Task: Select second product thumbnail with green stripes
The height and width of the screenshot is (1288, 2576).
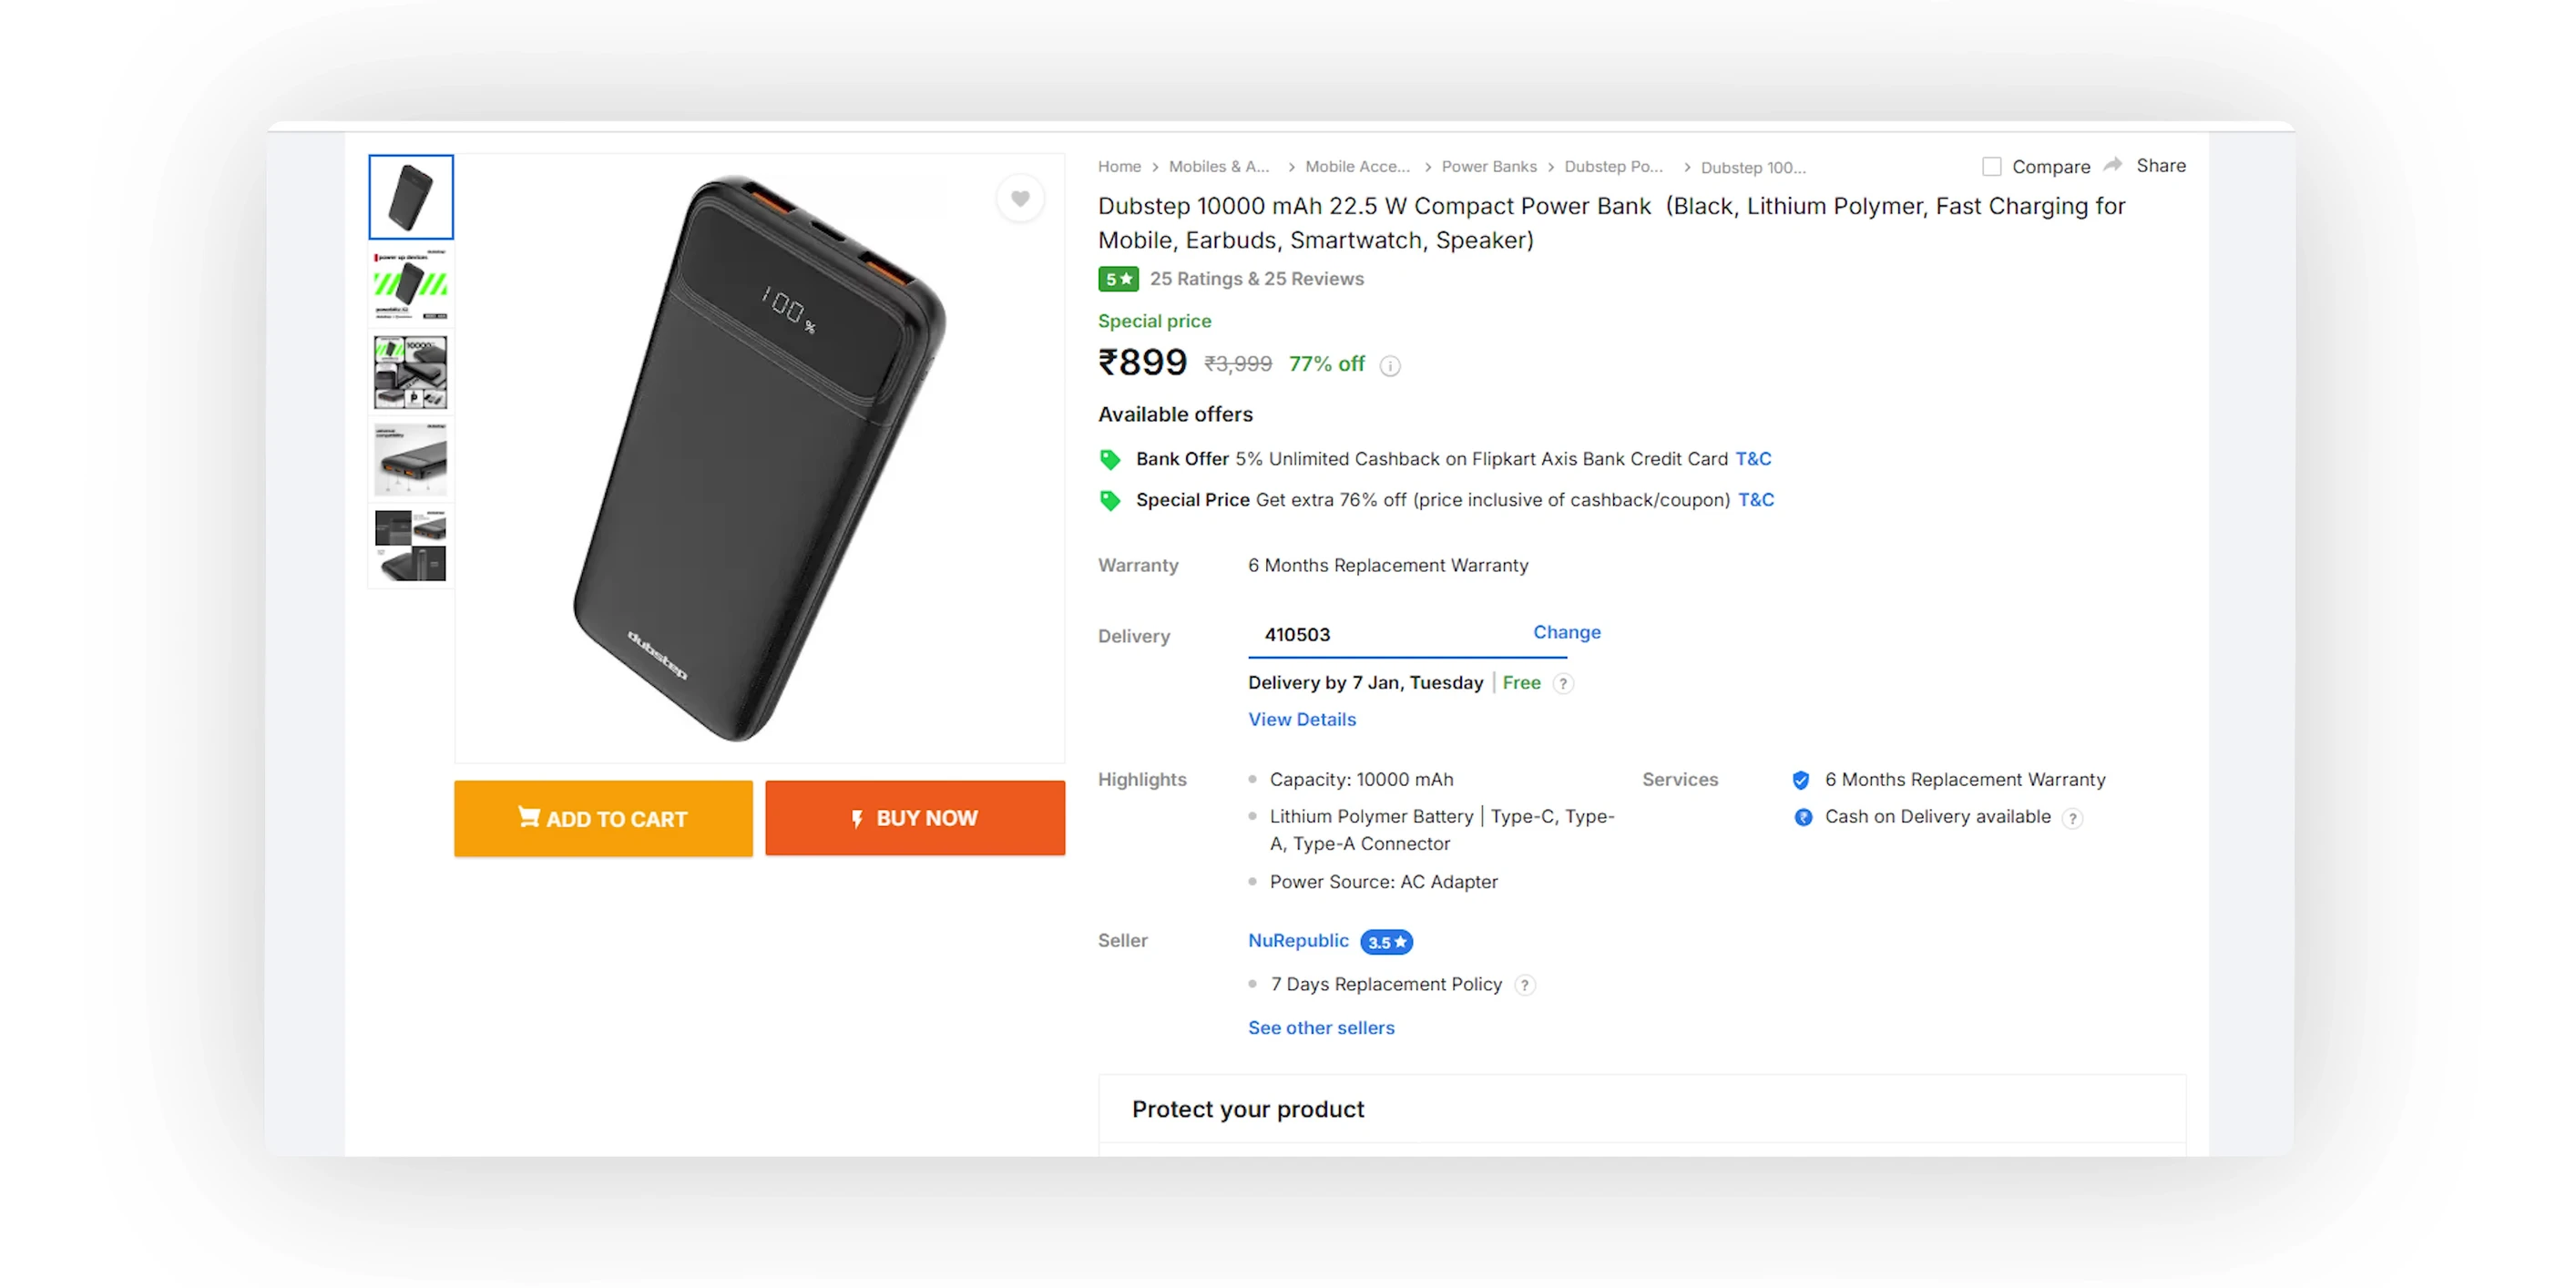Action: tap(411, 286)
